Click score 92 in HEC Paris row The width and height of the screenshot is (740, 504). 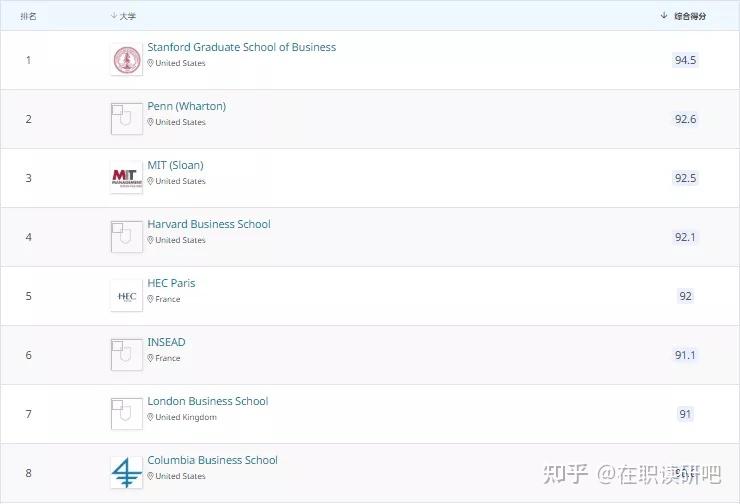click(x=685, y=296)
